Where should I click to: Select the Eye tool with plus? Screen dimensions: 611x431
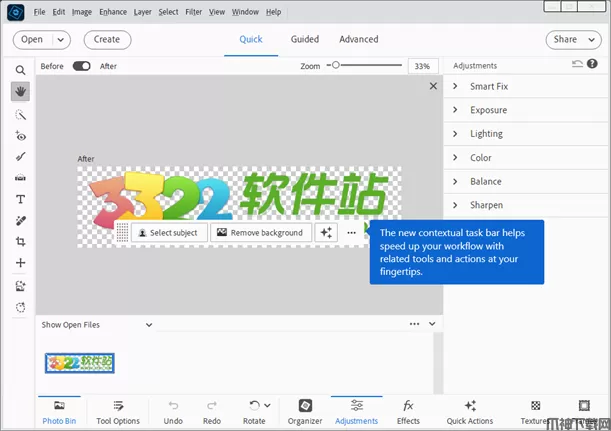point(20,136)
